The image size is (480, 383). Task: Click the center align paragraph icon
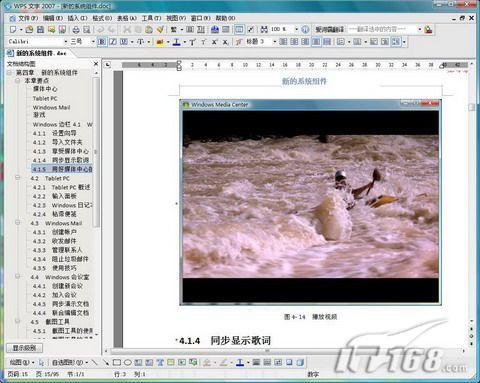pos(294,42)
